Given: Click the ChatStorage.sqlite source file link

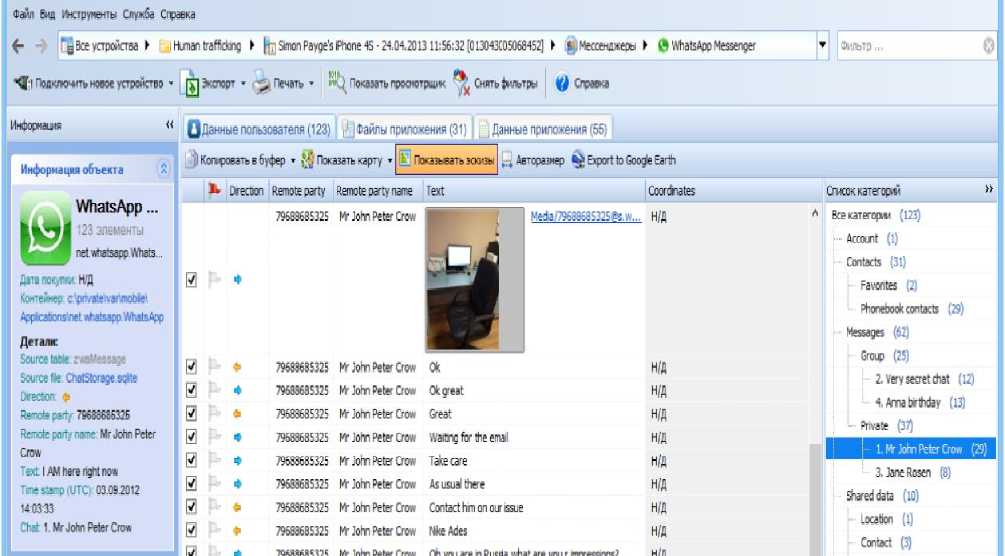Looking at the screenshot, I should [101, 378].
